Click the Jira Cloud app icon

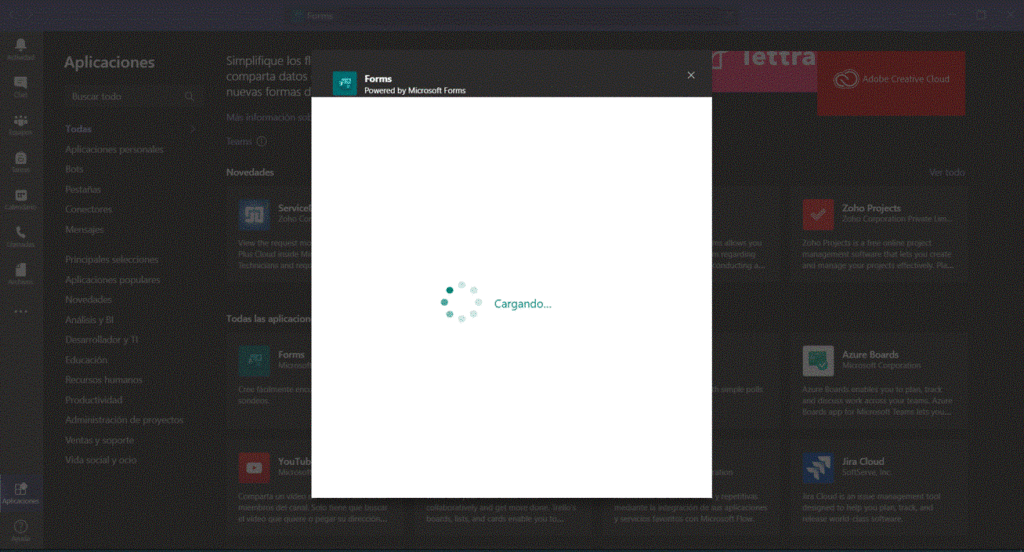click(818, 467)
